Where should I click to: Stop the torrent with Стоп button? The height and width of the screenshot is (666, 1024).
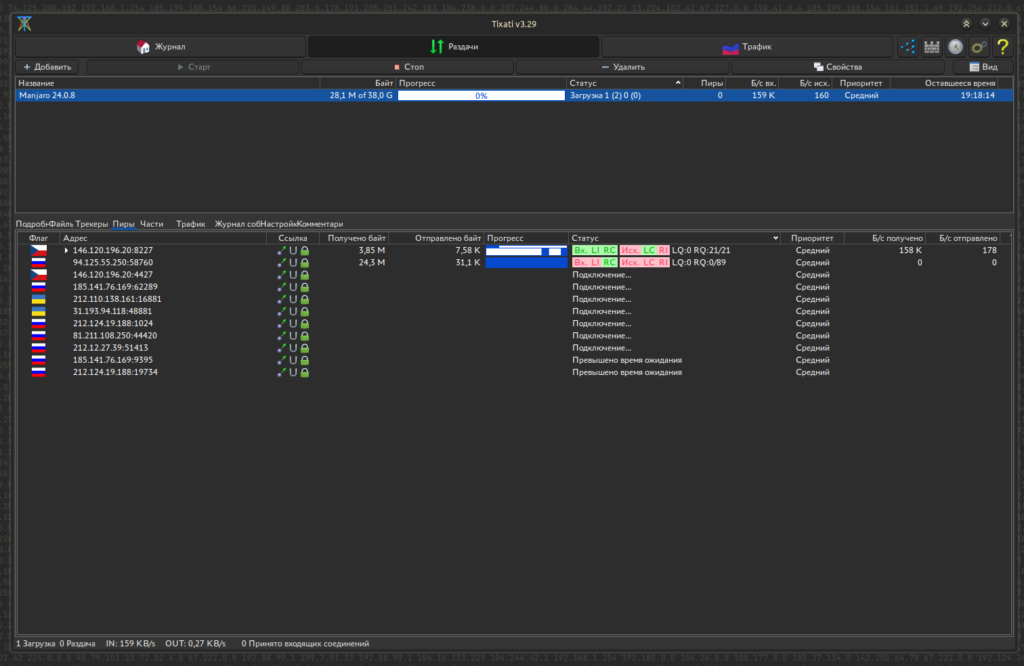(409, 67)
